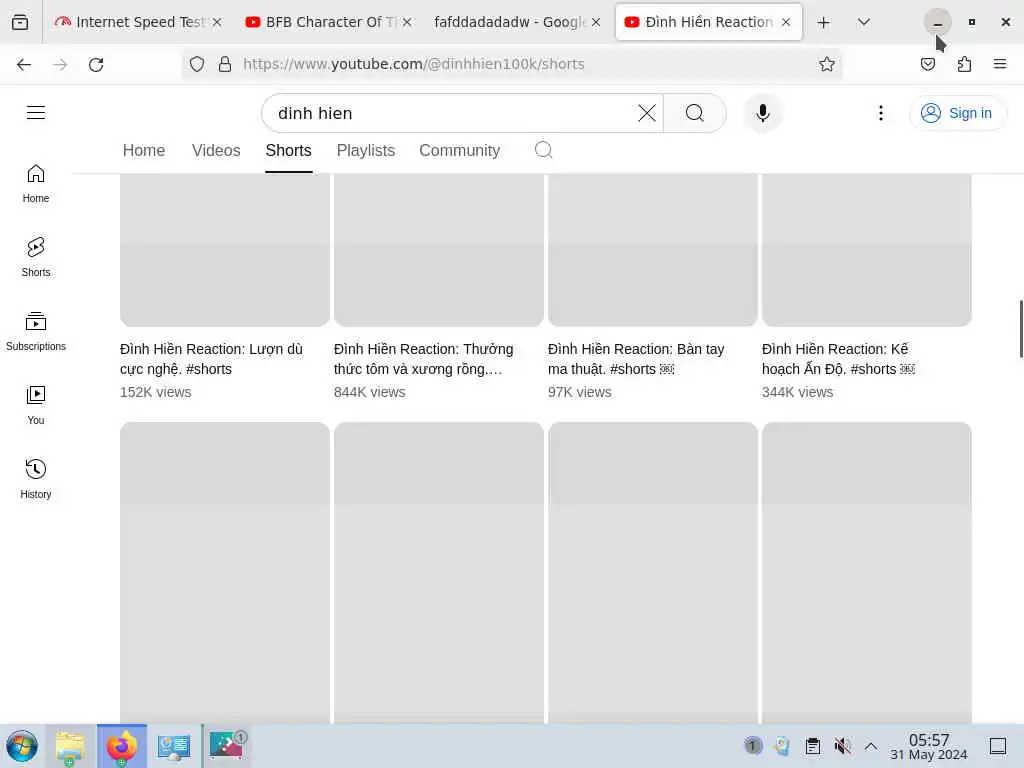Image resolution: width=1024 pixels, height=768 pixels.
Task: Switch to BFB Character Of tab
Action: coord(328,22)
